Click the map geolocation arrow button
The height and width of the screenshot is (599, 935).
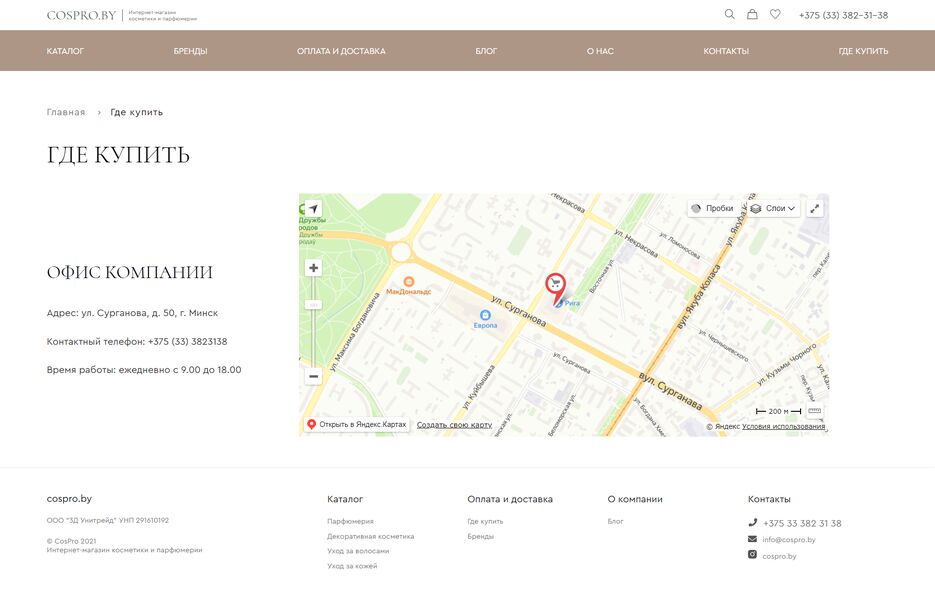point(313,209)
